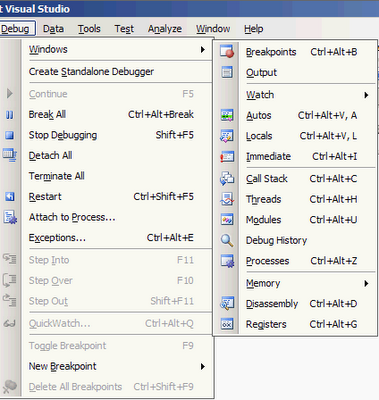Screen dimensions: 379x400
Task: Click the Detach All icon
Action: (10, 155)
